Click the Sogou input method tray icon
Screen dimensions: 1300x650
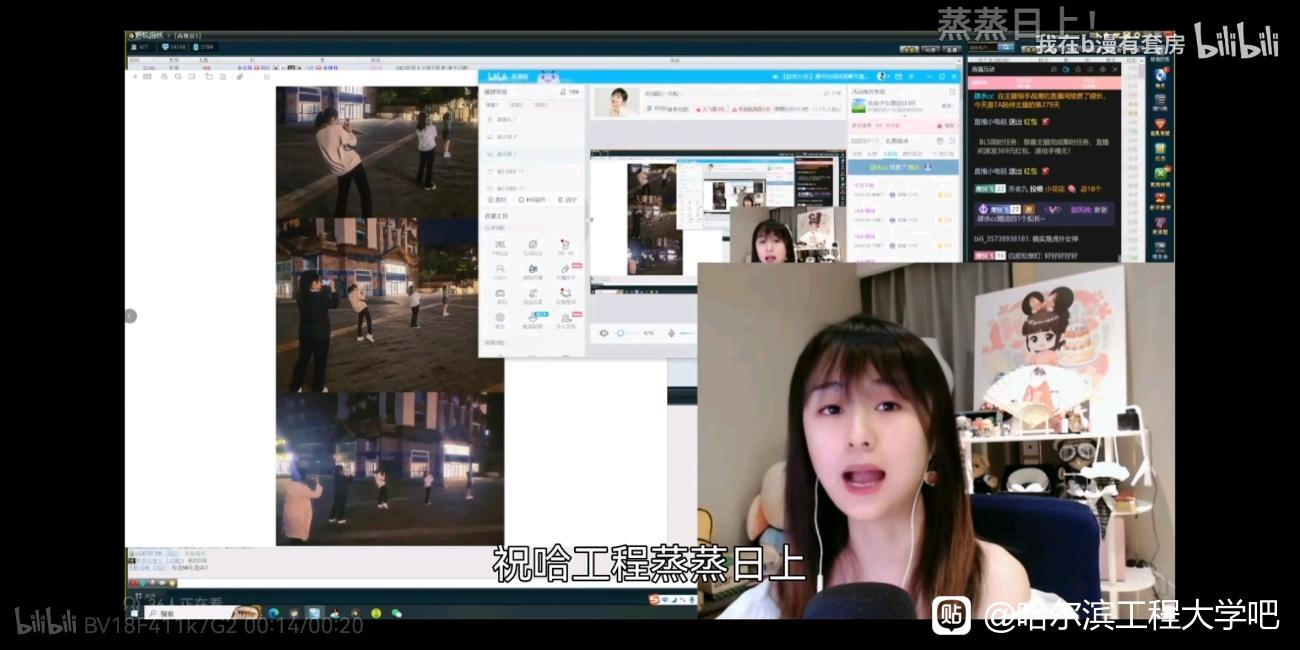click(x=654, y=600)
